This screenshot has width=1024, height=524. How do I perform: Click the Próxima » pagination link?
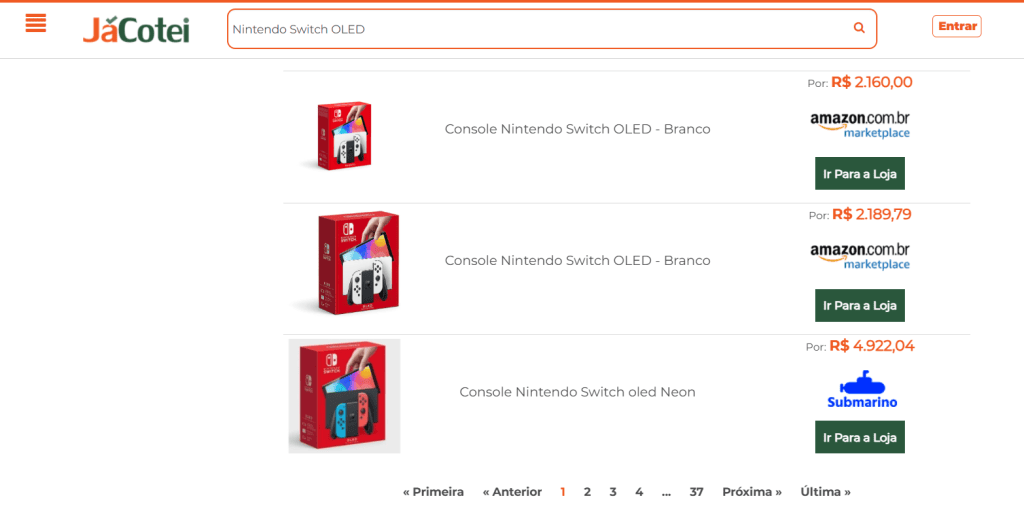coord(752,492)
